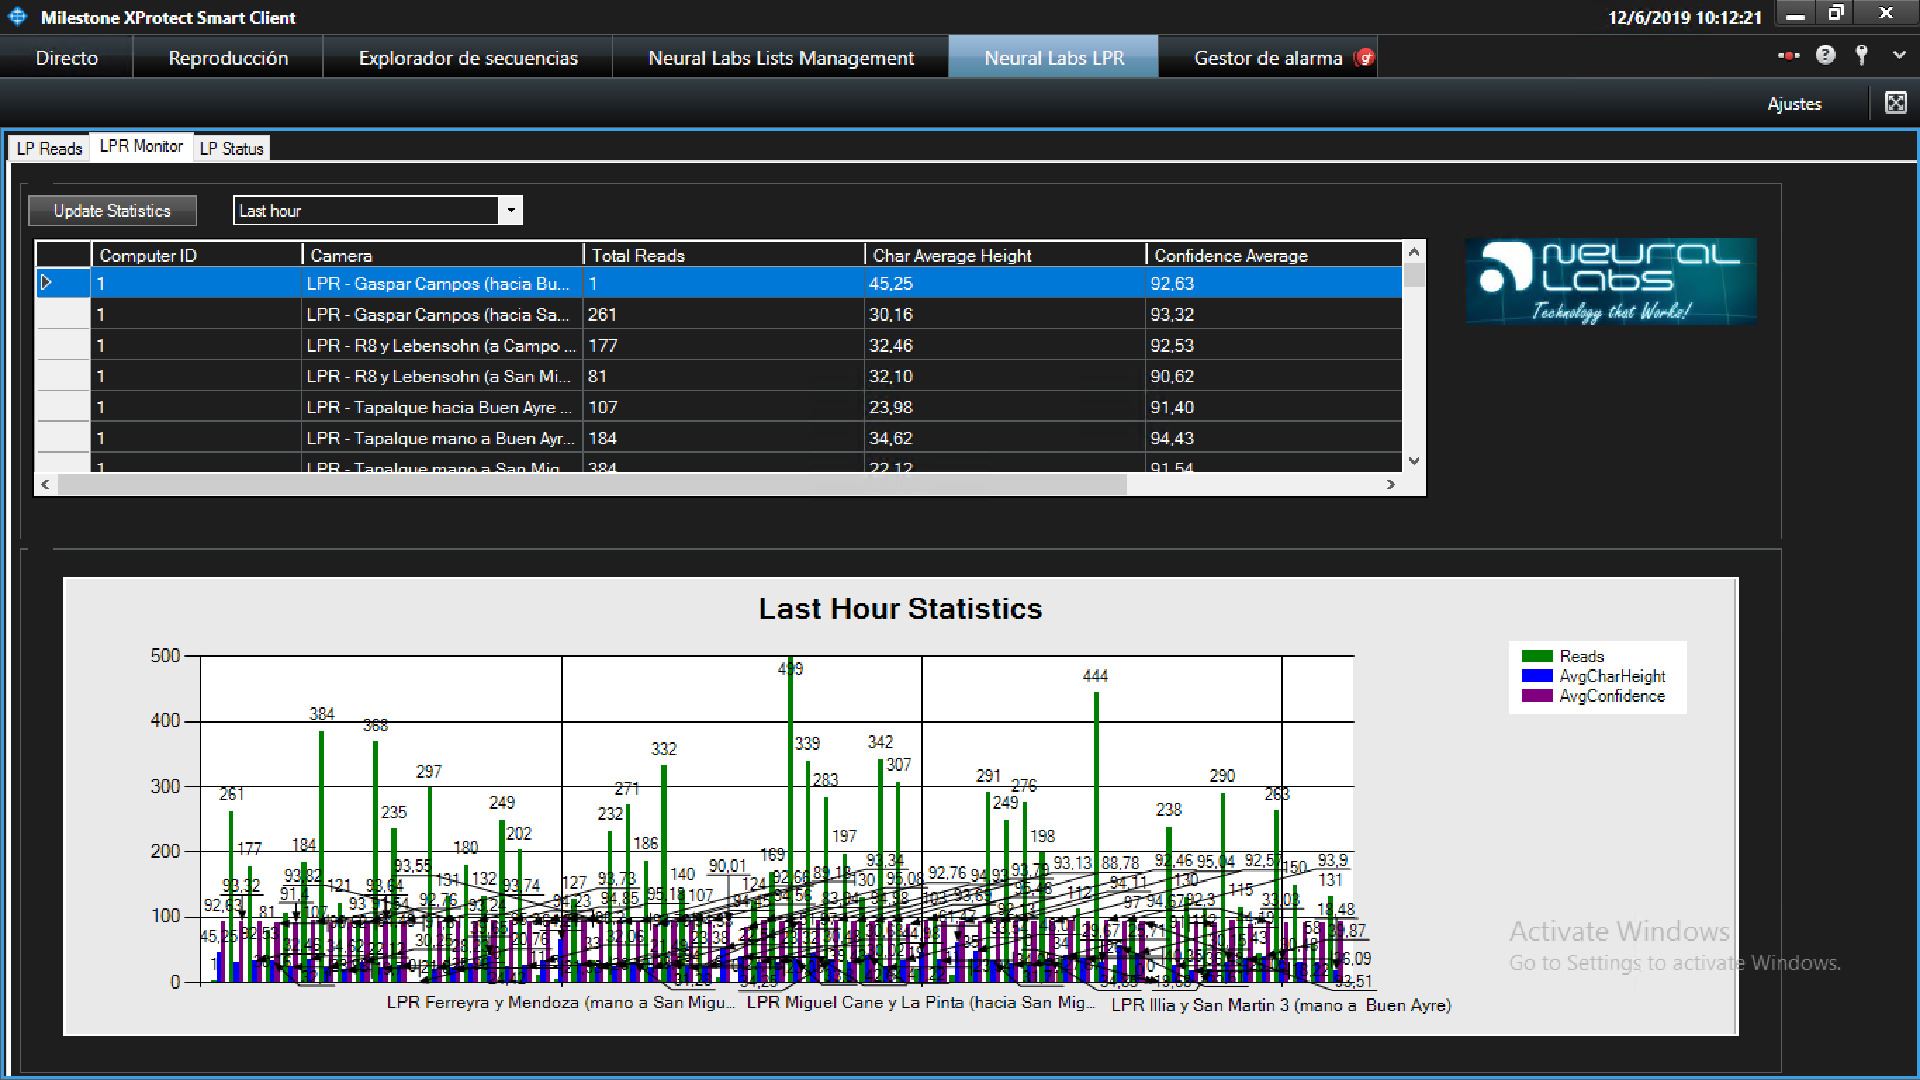The height and width of the screenshot is (1080, 1920).
Task: Open Ajustes settings
Action: [x=1794, y=104]
